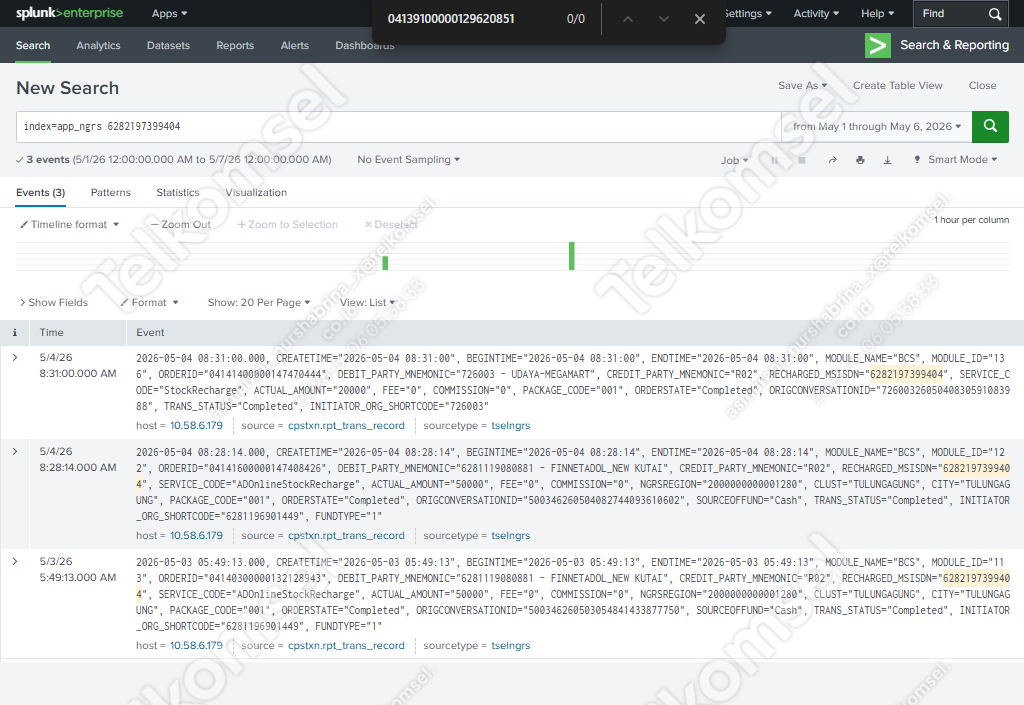Screen dimensions: 1024x705
Task: Click the Time column header
Action: point(52,333)
